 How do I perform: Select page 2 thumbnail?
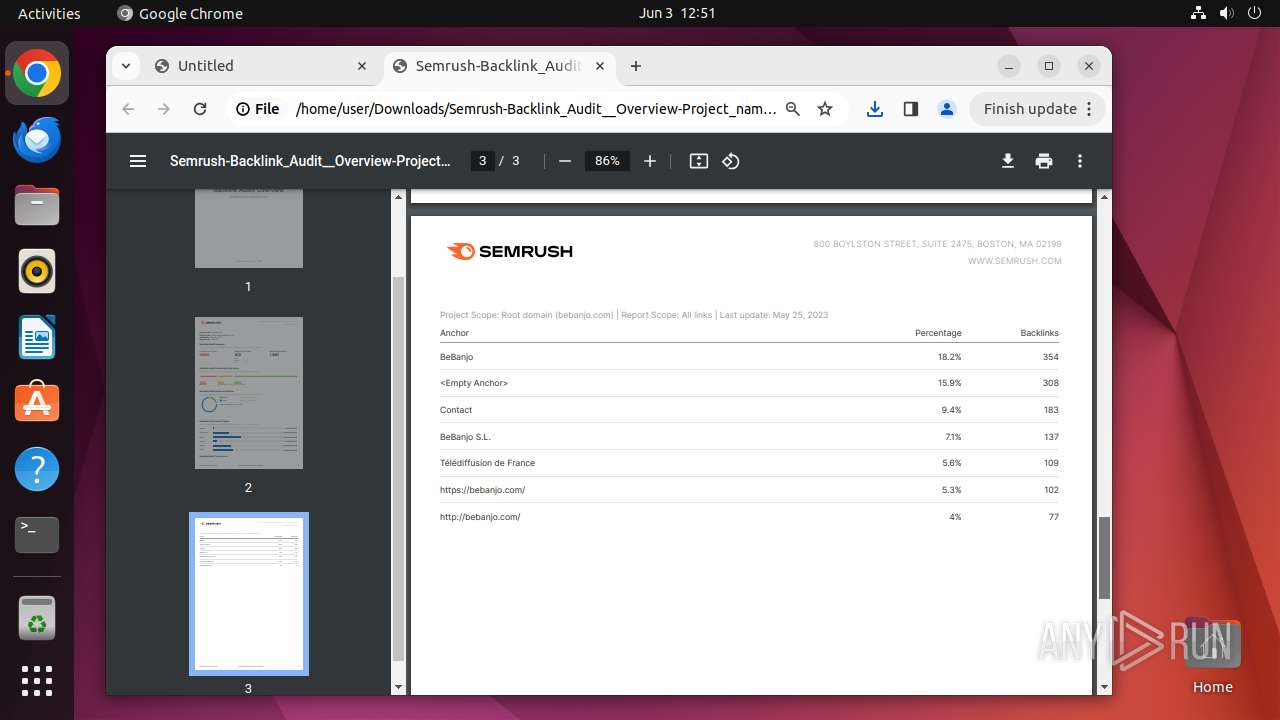pyautogui.click(x=249, y=393)
